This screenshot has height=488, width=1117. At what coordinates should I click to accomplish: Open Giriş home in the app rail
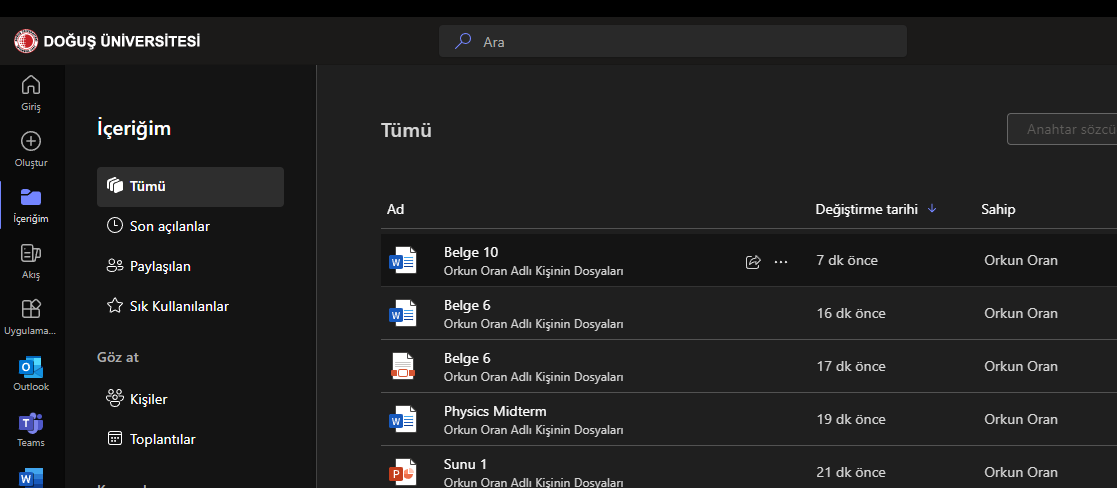(x=31, y=93)
